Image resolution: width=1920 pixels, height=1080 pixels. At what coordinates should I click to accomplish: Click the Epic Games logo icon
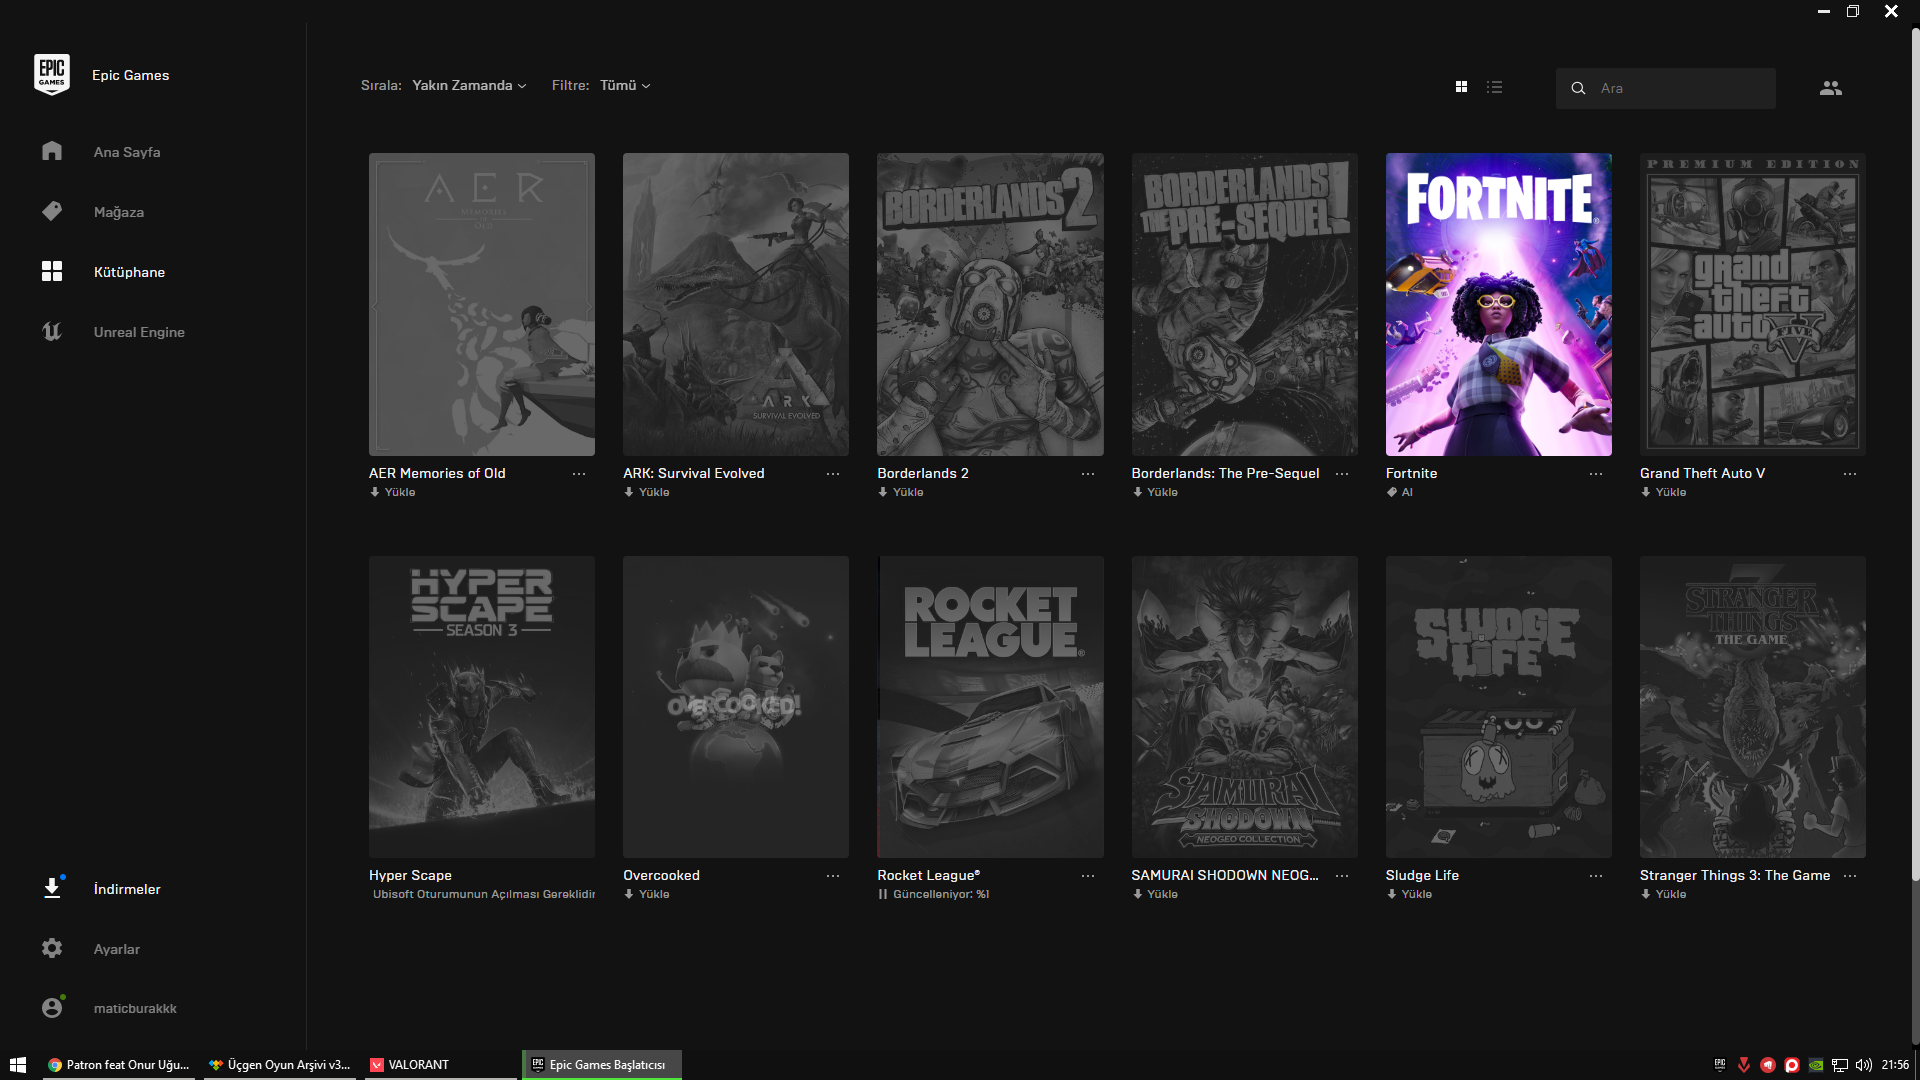[x=52, y=75]
